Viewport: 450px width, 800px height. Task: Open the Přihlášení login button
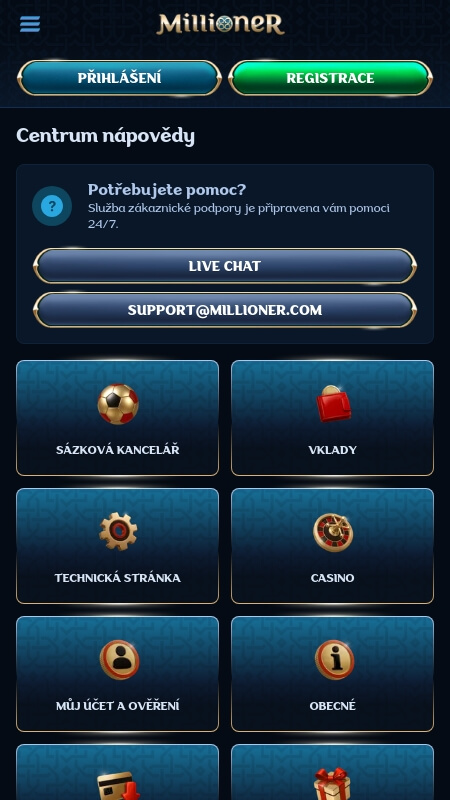[x=119, y=78]
